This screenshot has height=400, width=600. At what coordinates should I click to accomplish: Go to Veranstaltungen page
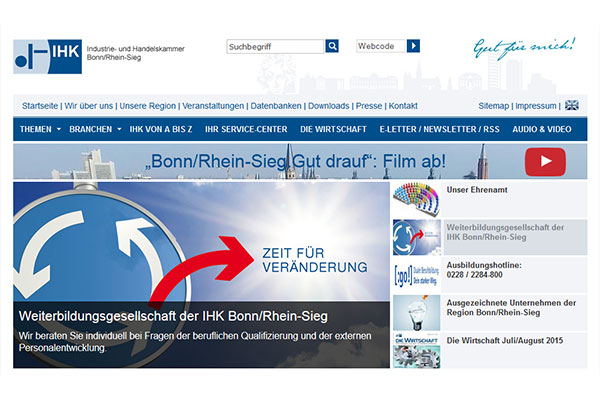click(213, 106)
